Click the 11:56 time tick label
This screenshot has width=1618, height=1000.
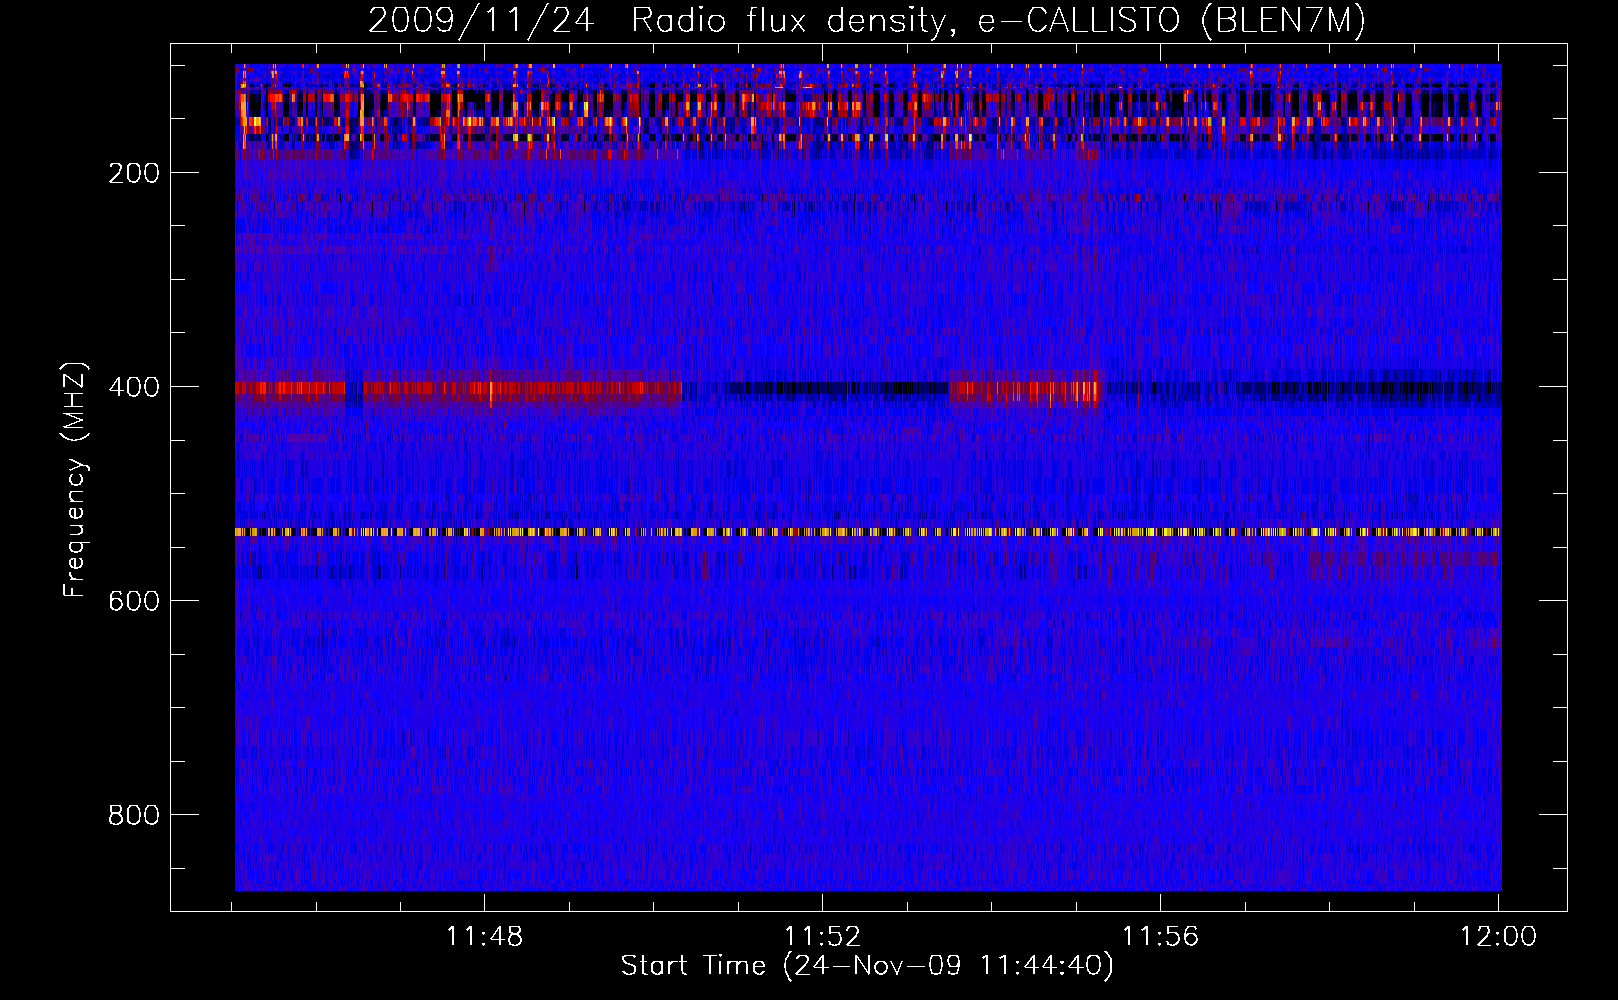pyautogui.click(x=1160, y=937)
